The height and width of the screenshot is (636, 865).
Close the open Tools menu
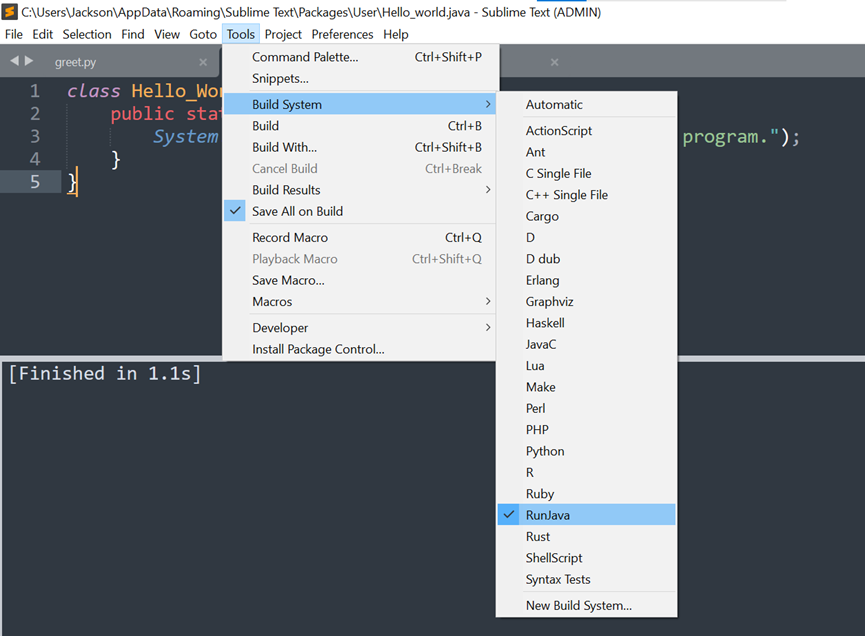click(241, 34)
